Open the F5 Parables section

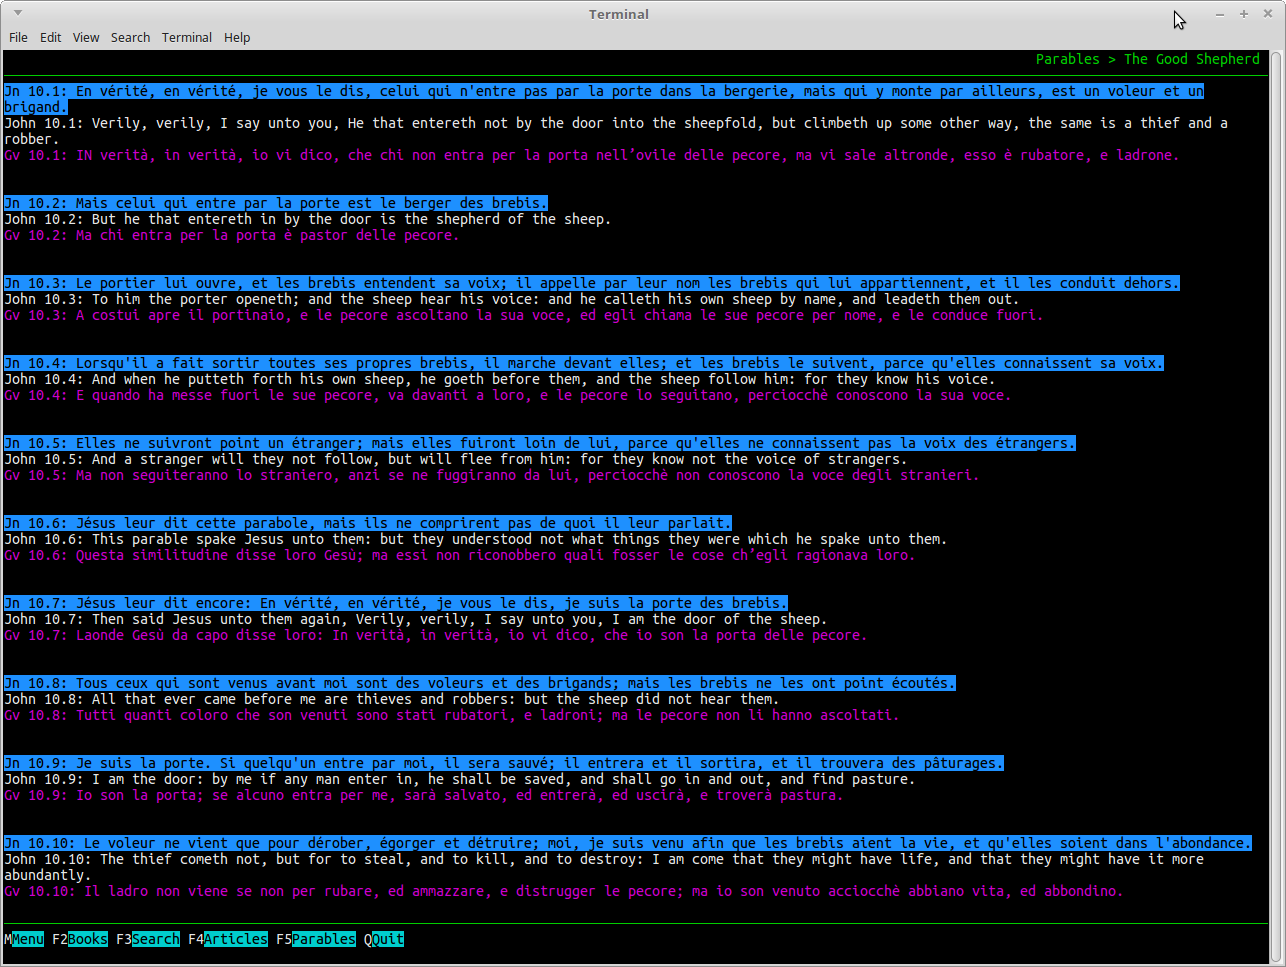(x=316, y=939)
